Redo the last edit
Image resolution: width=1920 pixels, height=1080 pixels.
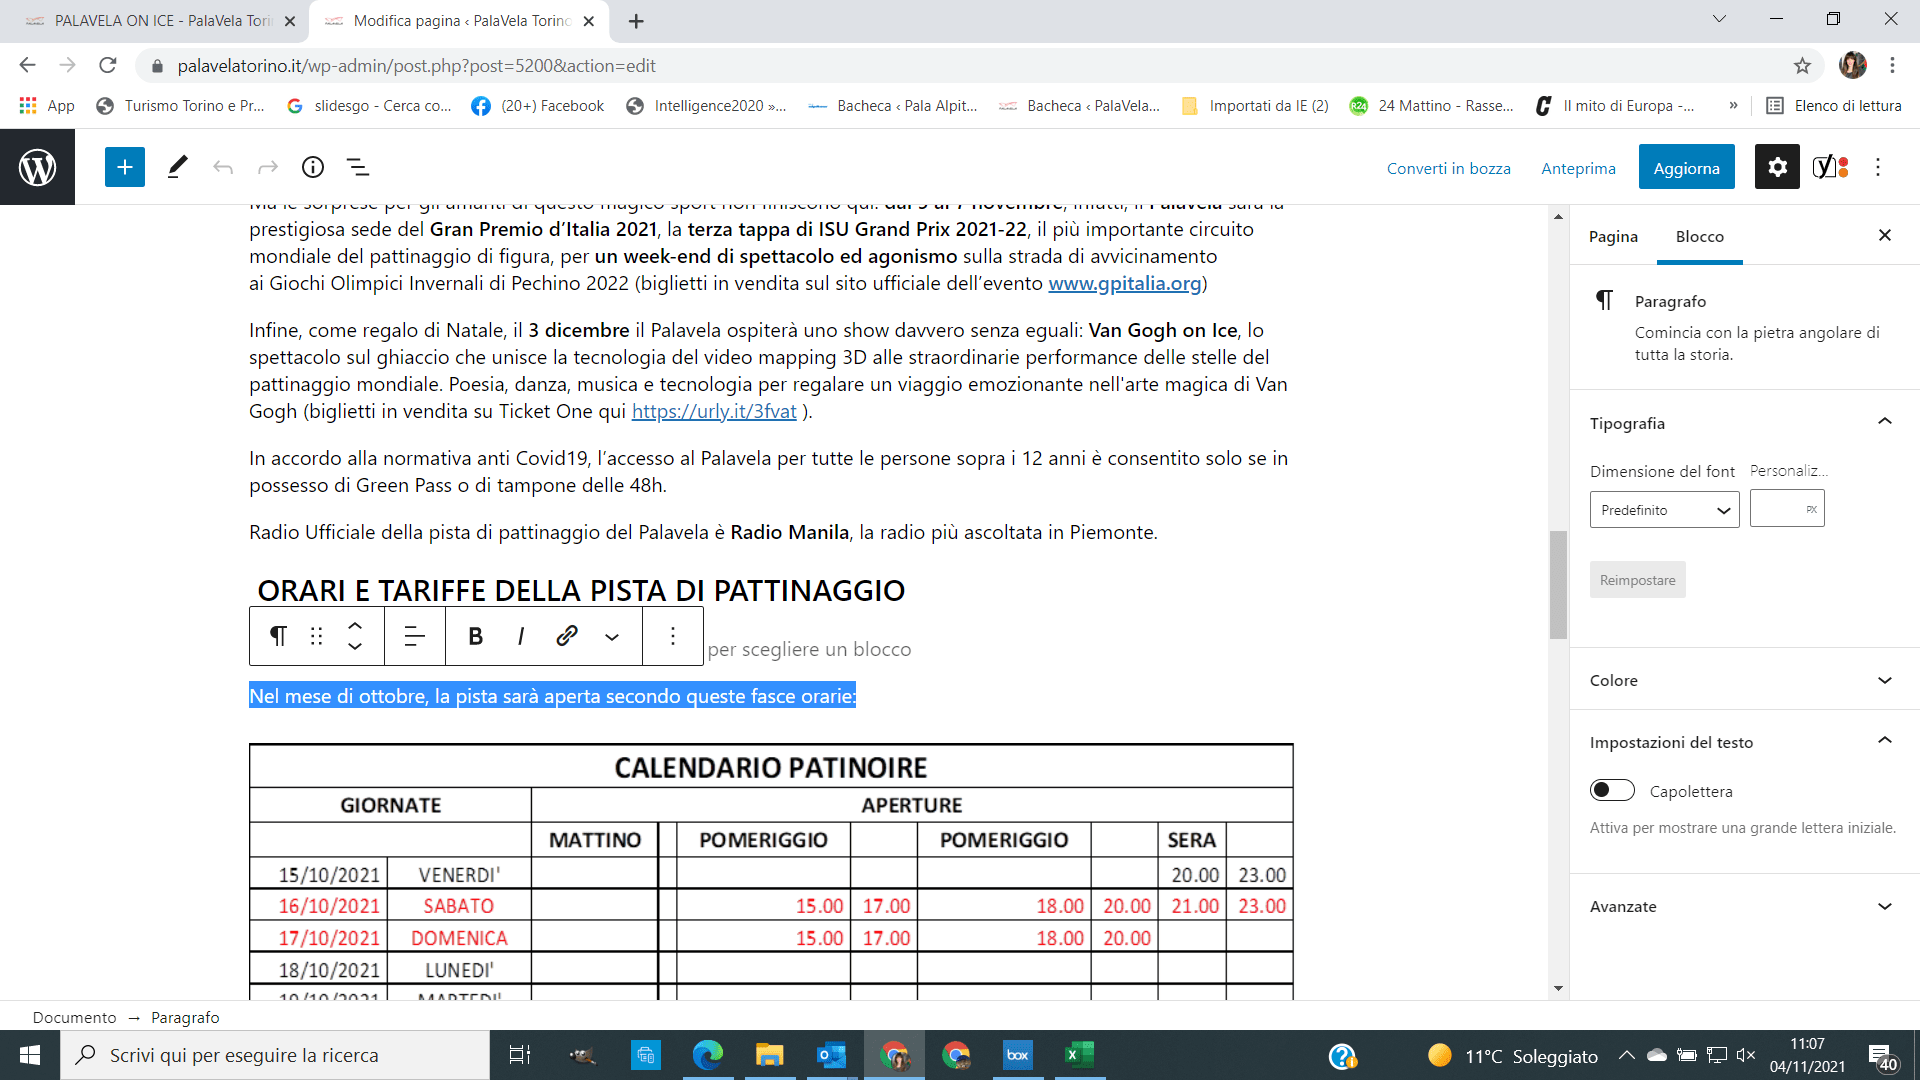267,167
